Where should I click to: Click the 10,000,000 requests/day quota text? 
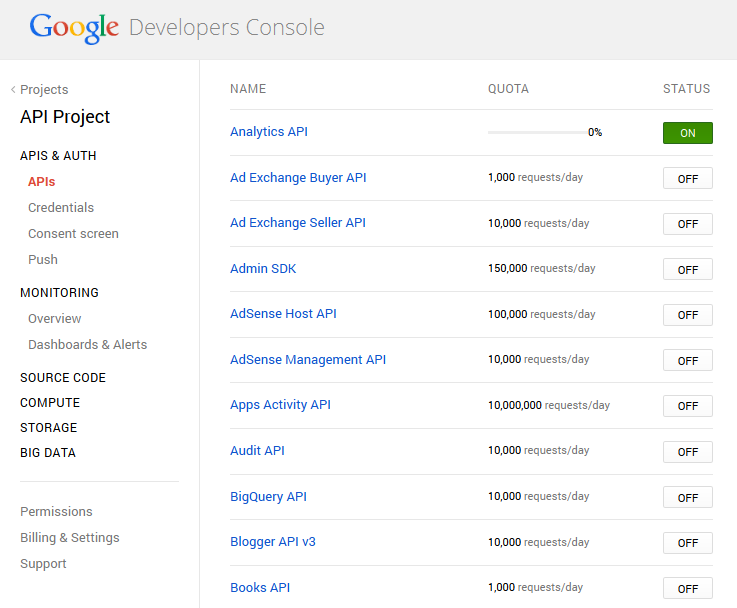click(549, 405)
